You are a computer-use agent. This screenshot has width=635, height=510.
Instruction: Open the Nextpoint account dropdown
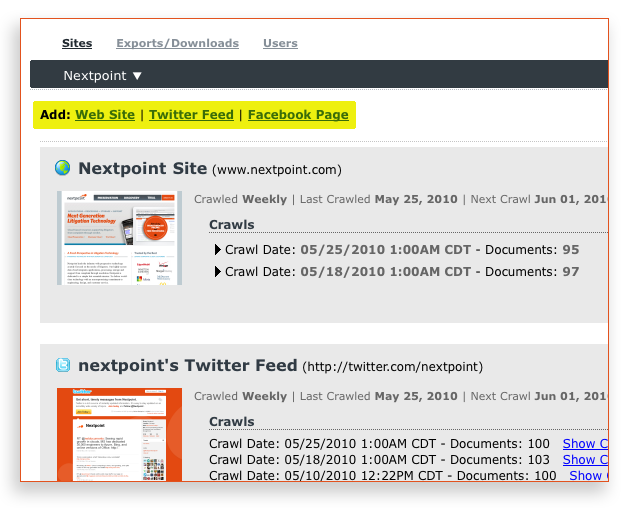pyautogui.click(x=102, y=75)
